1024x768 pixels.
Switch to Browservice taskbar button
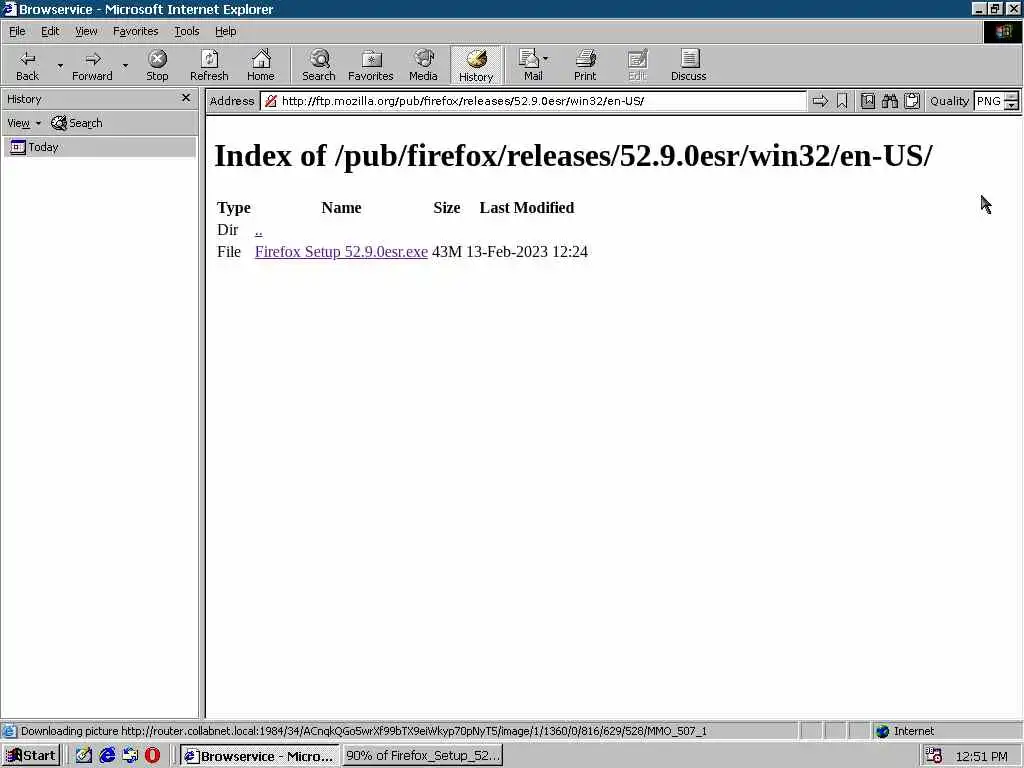pos(259,756)
